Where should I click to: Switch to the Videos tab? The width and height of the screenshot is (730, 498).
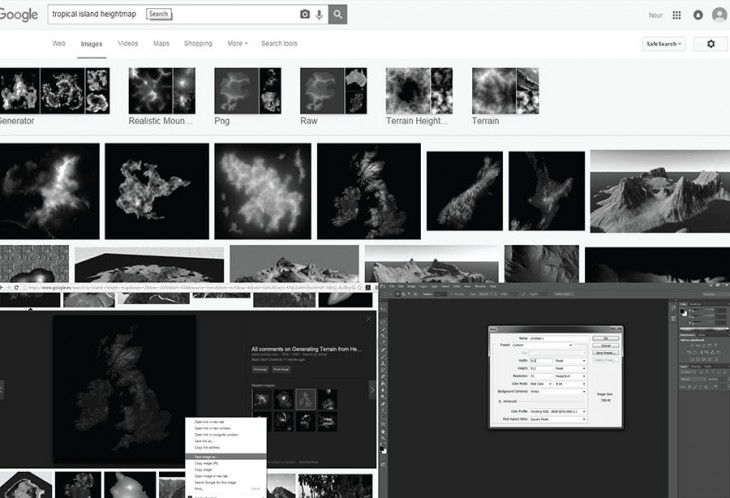click(128, 44)
